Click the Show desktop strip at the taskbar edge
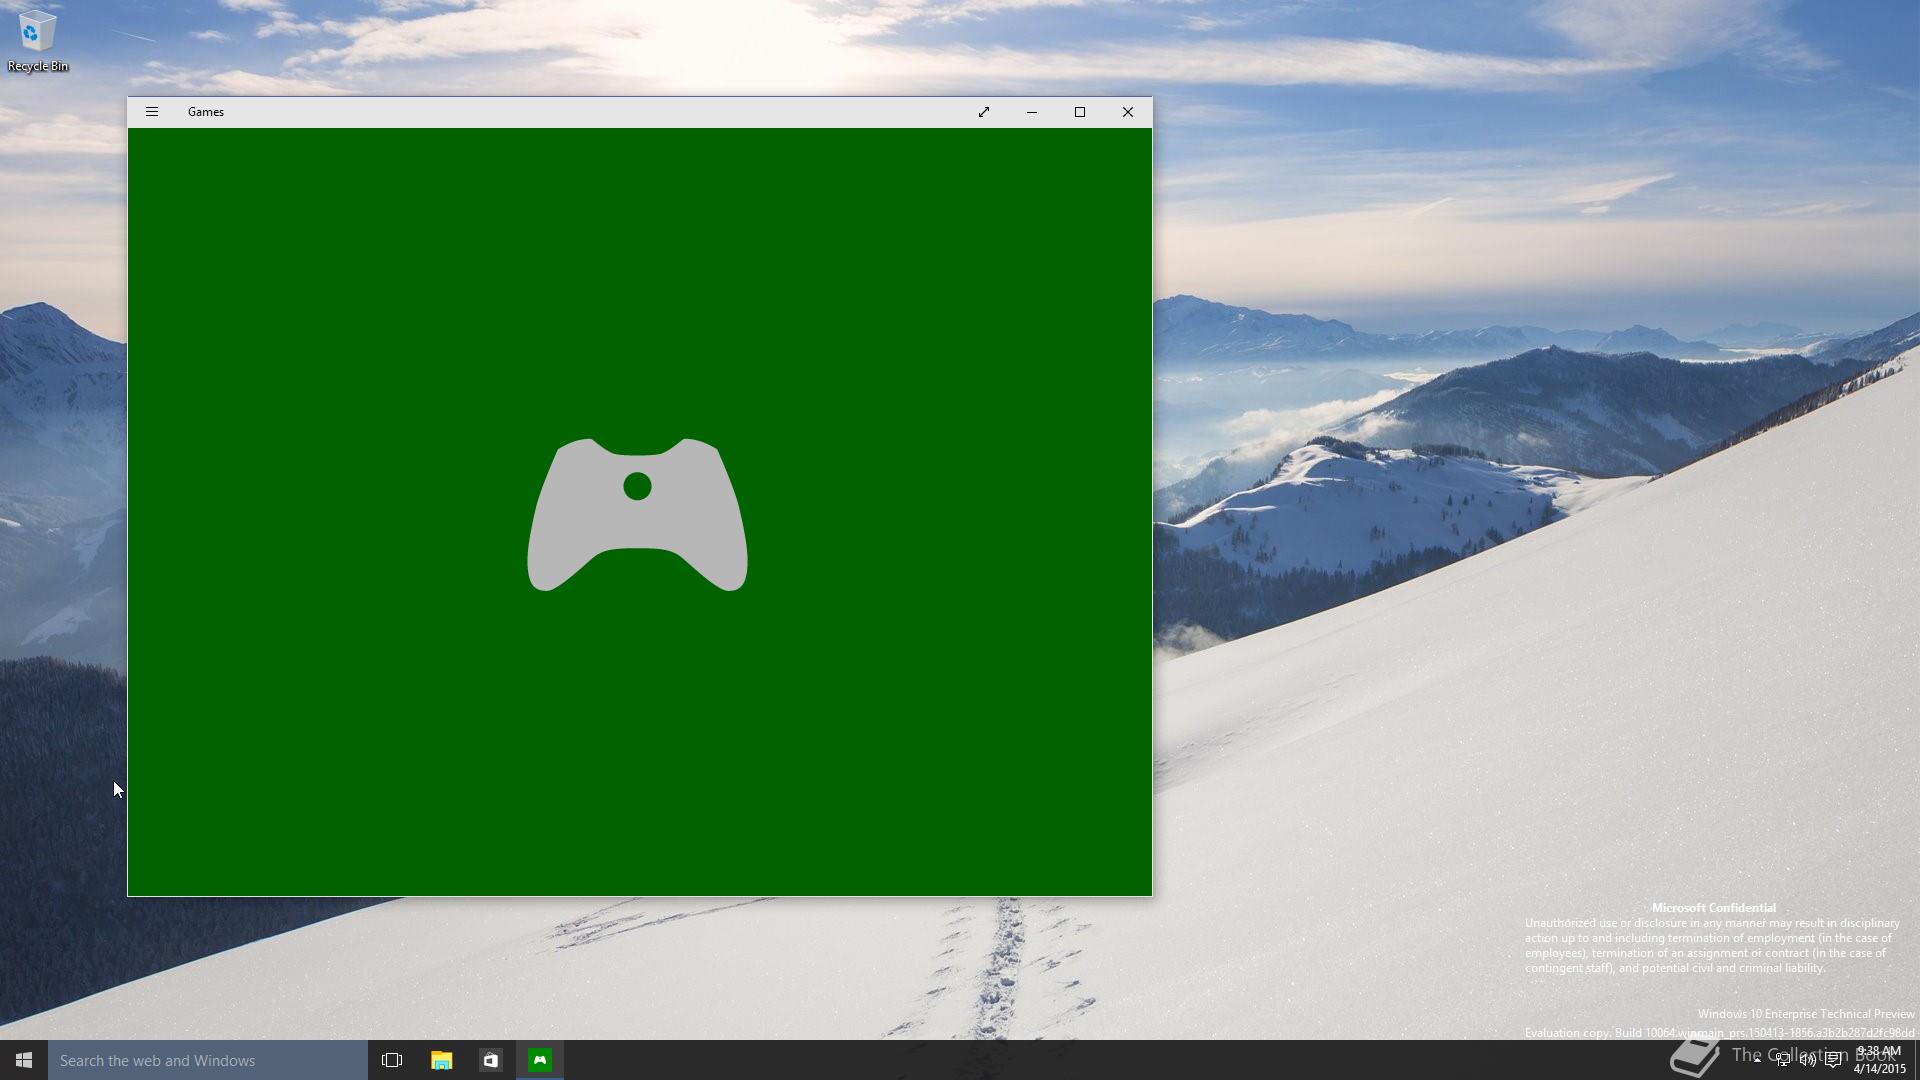The height and width of the screenshot is (1080, 1920). point(1916,1060)
